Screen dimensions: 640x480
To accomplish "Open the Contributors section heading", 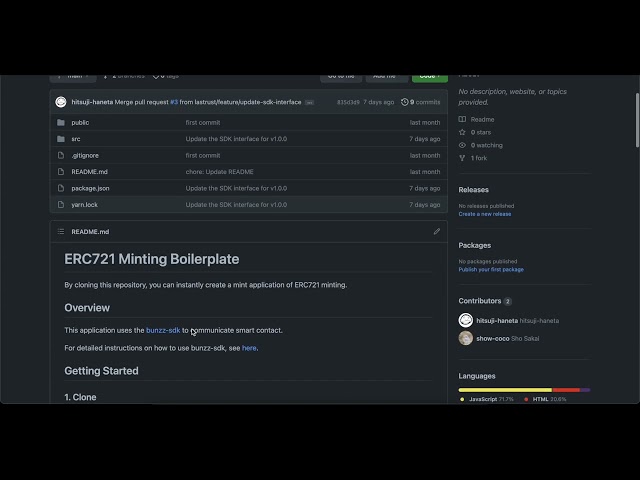I will click(x=480, y=301).
